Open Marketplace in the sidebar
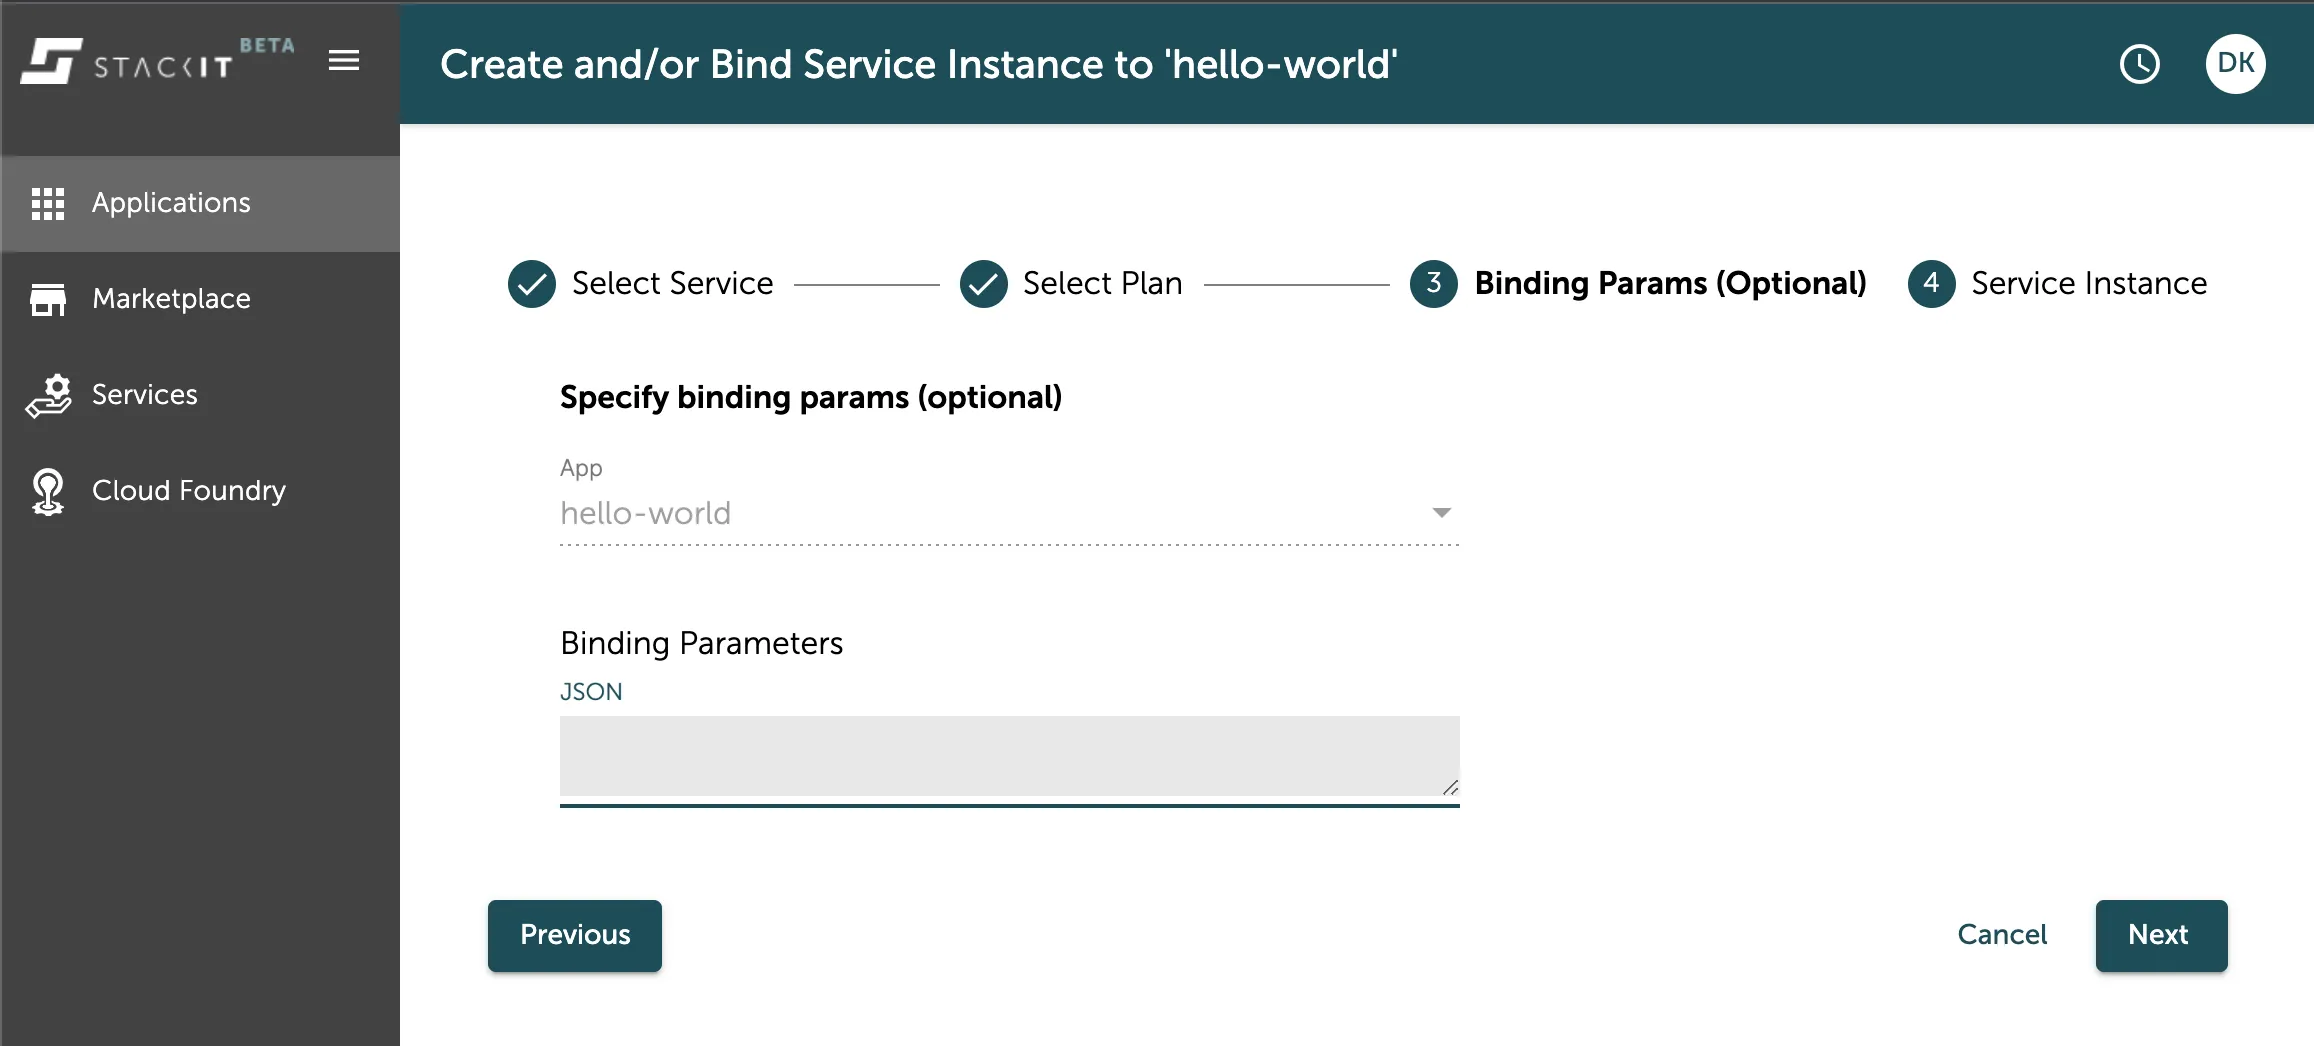This screenshot has height=1046, width=2314. point(171,299)
